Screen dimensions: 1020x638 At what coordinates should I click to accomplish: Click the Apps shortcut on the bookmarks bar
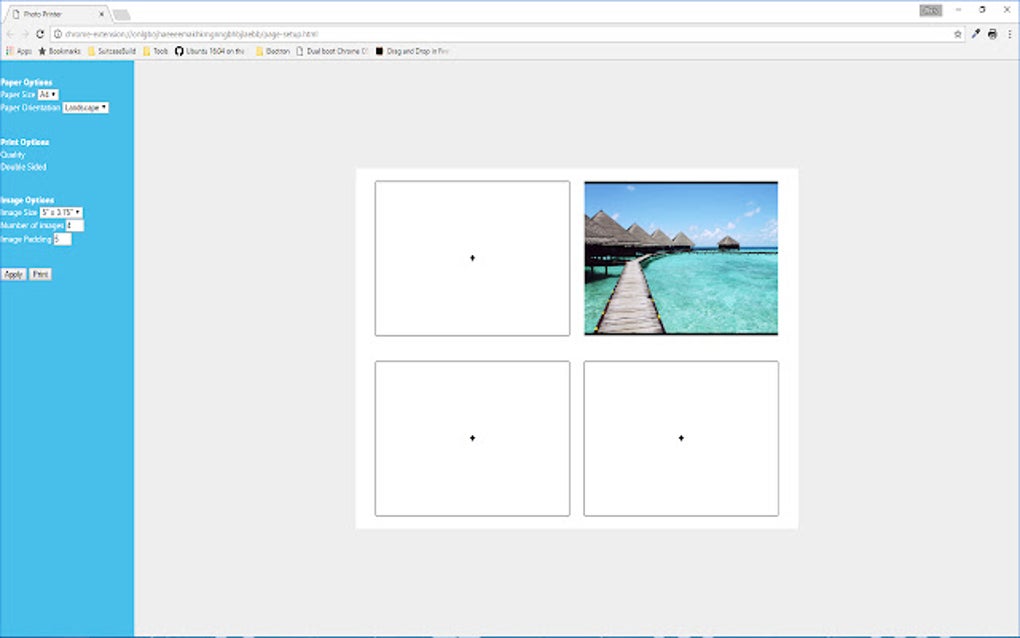[19, 50]
